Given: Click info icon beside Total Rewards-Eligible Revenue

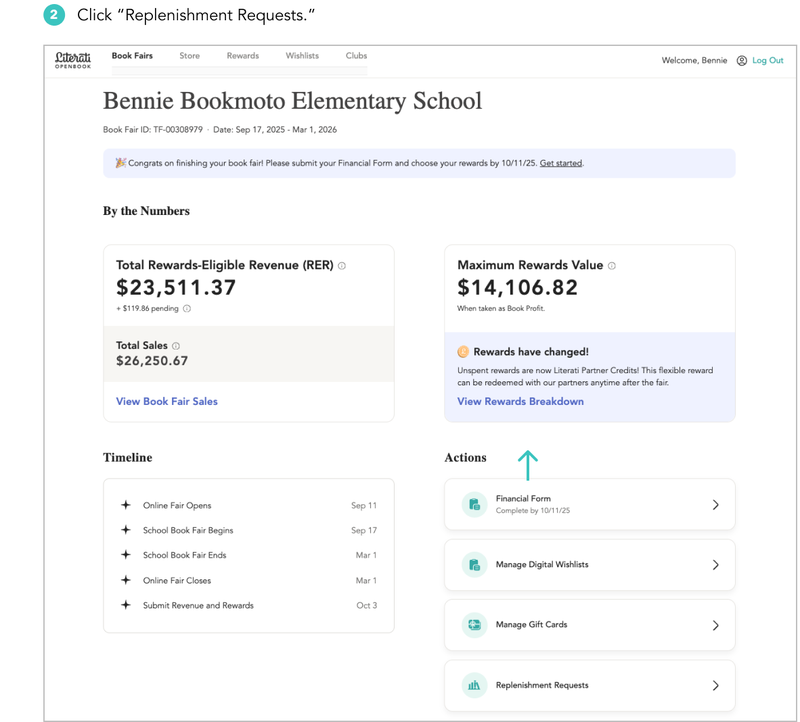Looking at the screenshot, I should pos(342,266).
